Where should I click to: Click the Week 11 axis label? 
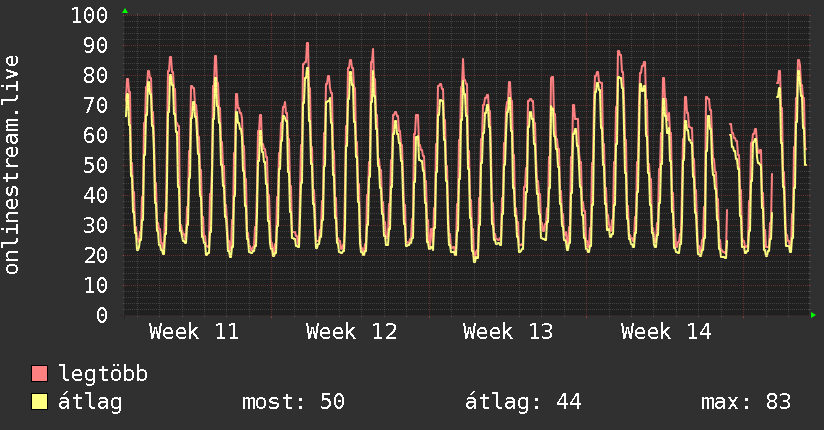point(194,332)
